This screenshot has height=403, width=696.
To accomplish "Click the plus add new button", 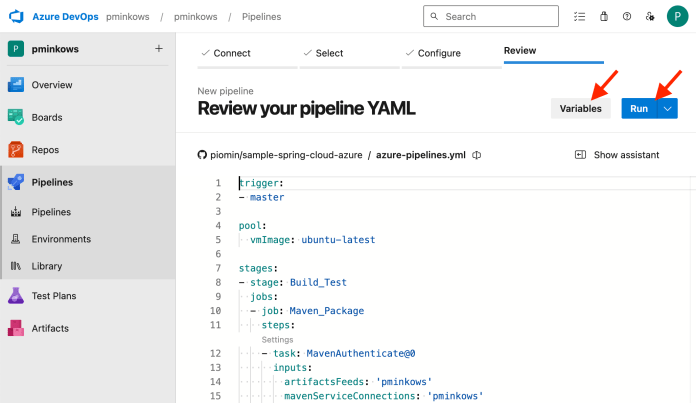I will coord(158,48).
